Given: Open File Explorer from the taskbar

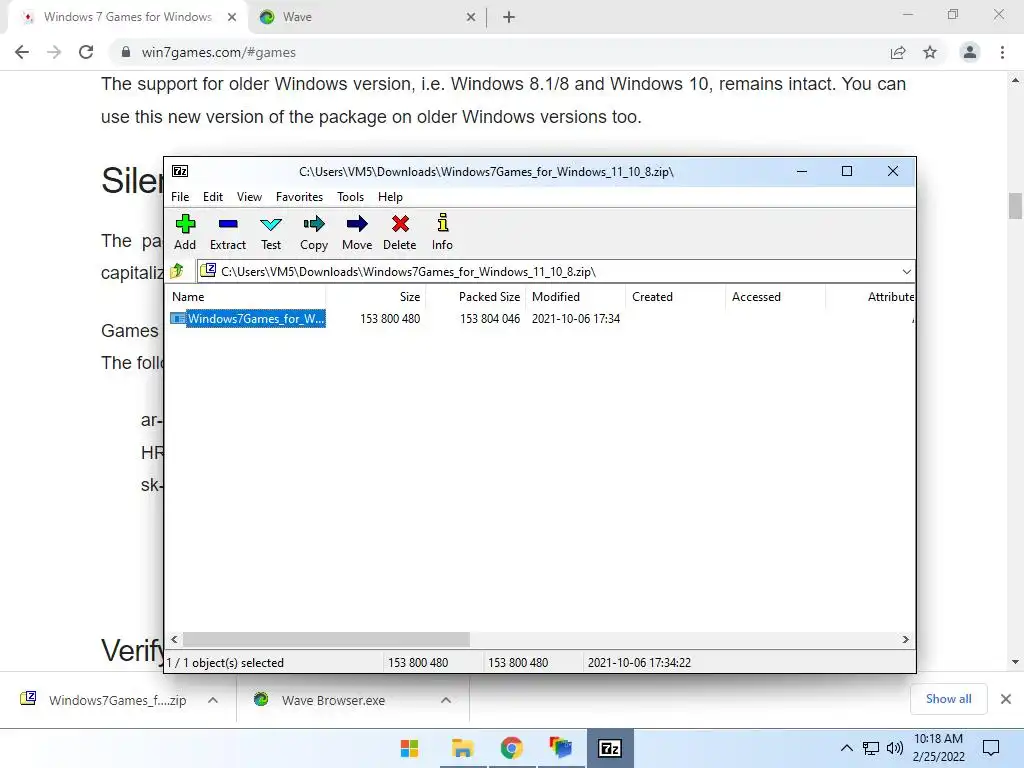Looking at the screenshot, I should 462,748.
